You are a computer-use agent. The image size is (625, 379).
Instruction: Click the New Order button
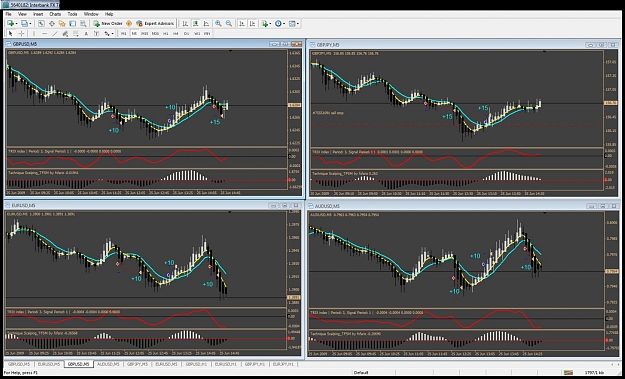pos(108,24)
